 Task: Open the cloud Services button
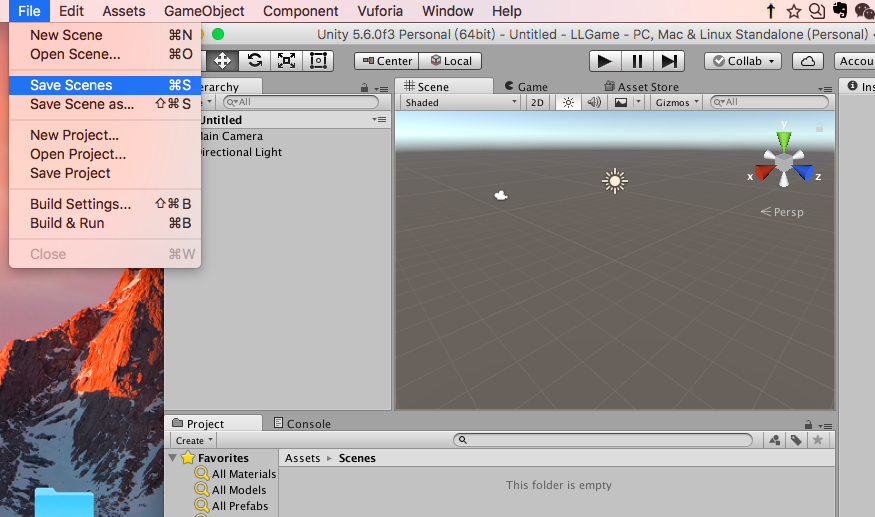(x=807, y=61)
